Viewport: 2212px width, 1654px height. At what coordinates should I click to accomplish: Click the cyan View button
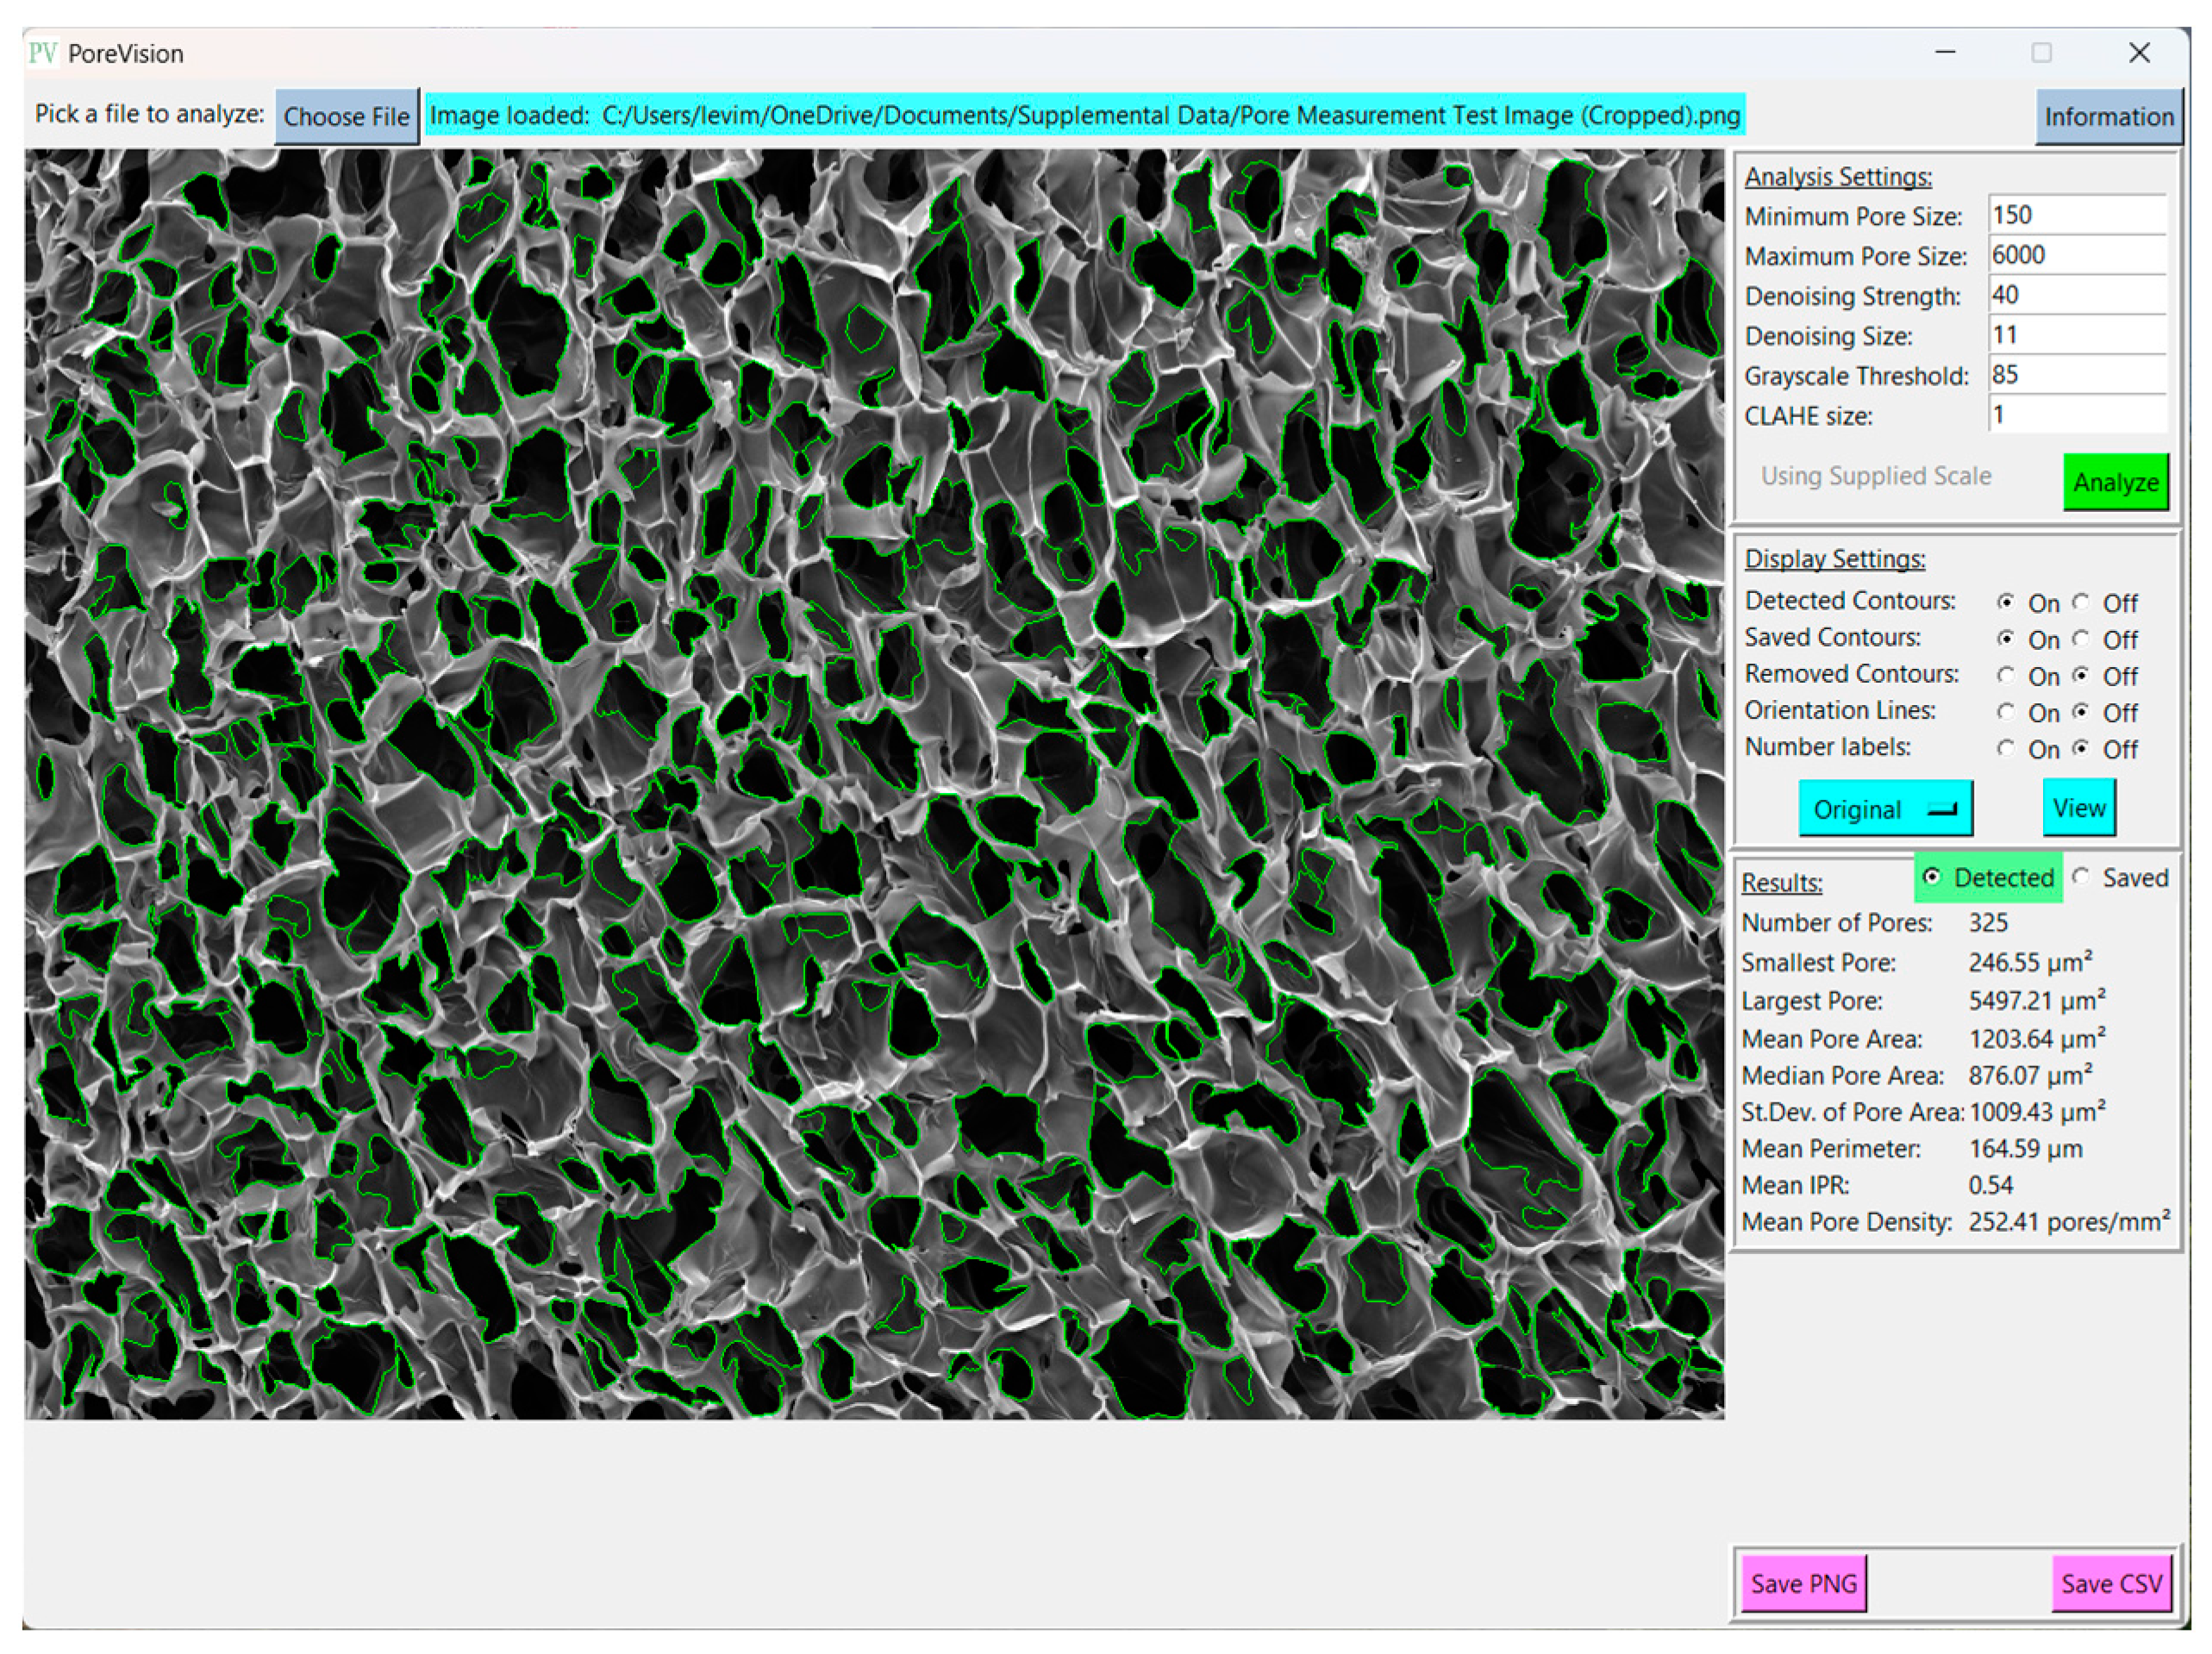(x=2078, y=808)
